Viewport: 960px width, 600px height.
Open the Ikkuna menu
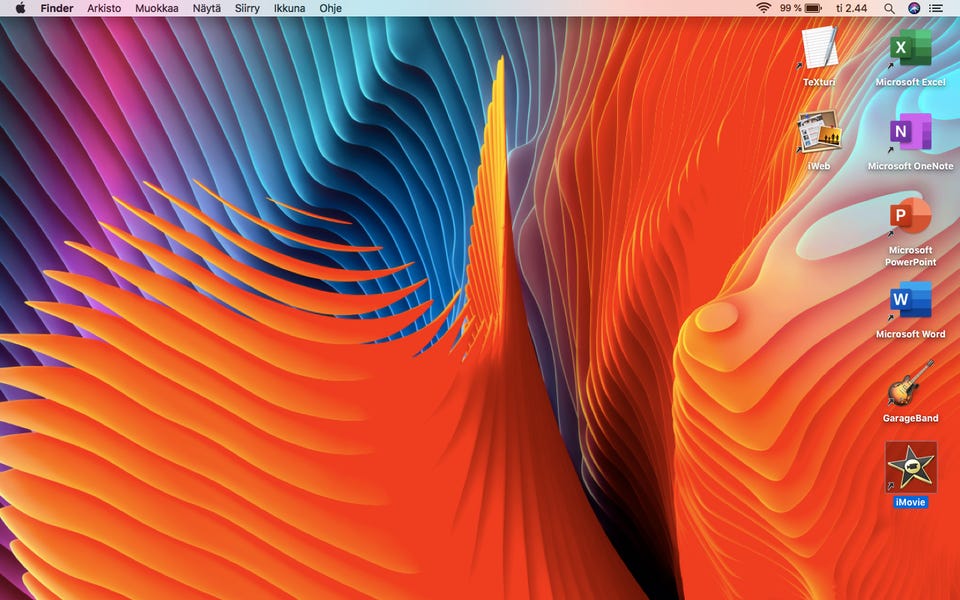(x=289, y=8)
